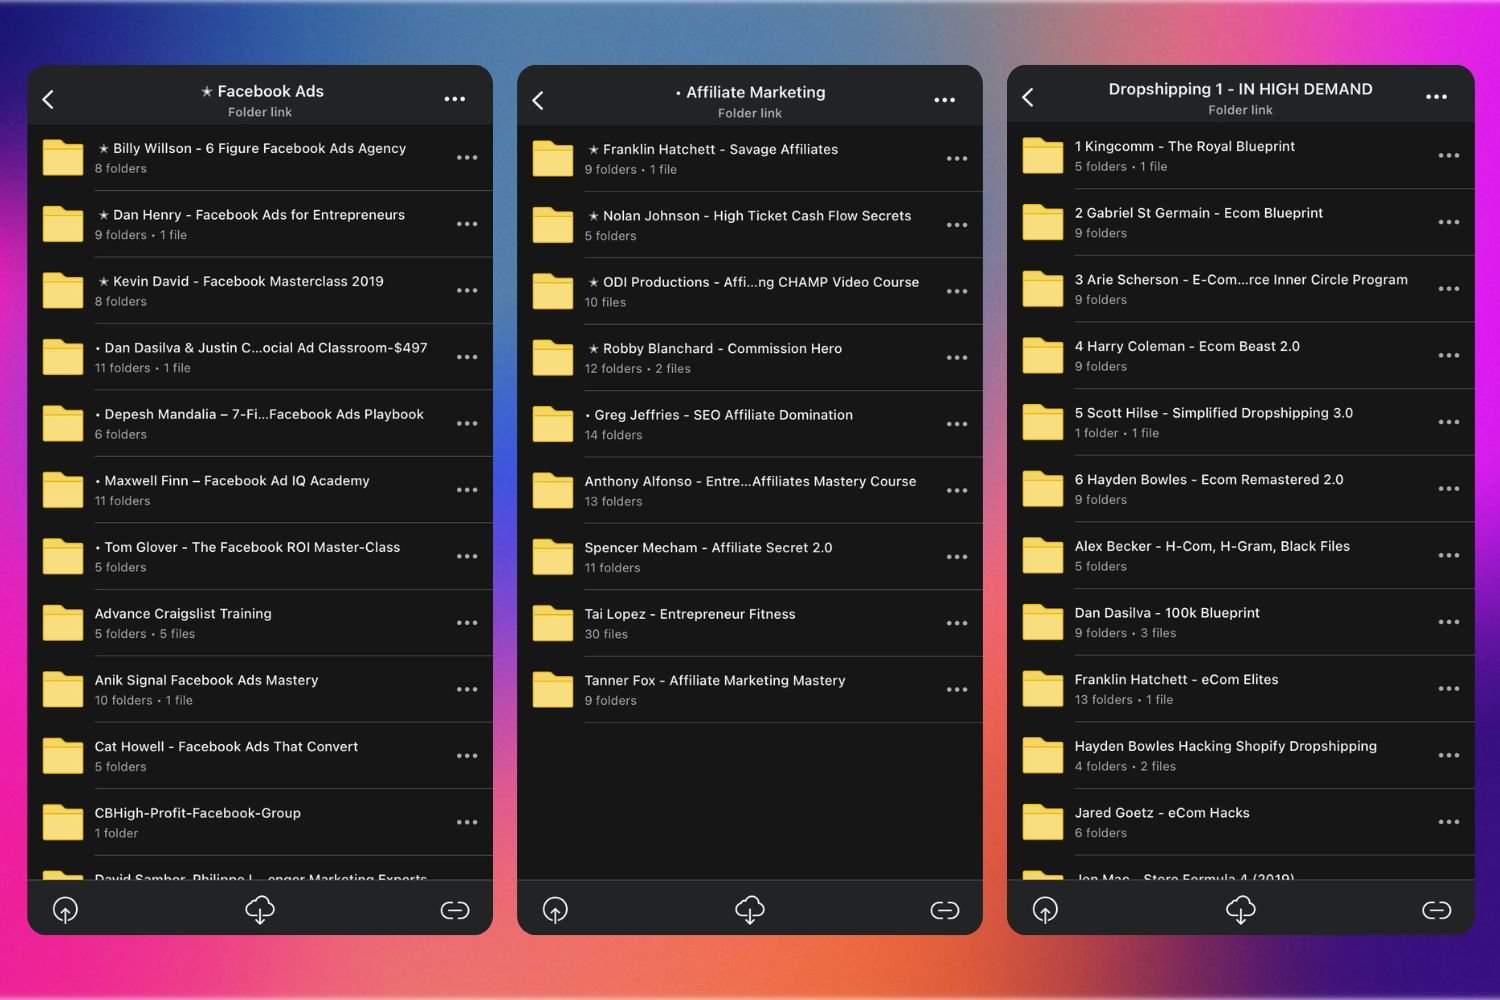1500x1000 pixels.
Task: Open more options in Facebook Ads header
Action: (x=455, y=99)
